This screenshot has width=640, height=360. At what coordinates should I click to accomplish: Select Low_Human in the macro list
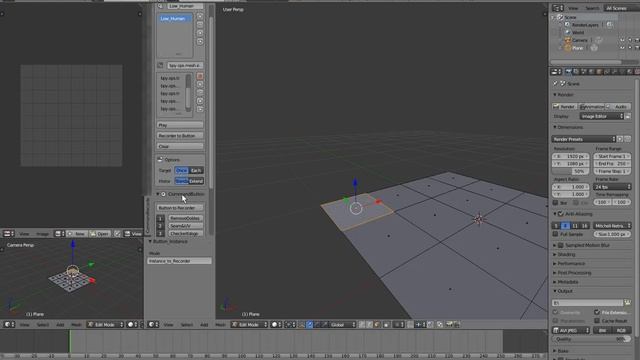click(x=174, y=18)
